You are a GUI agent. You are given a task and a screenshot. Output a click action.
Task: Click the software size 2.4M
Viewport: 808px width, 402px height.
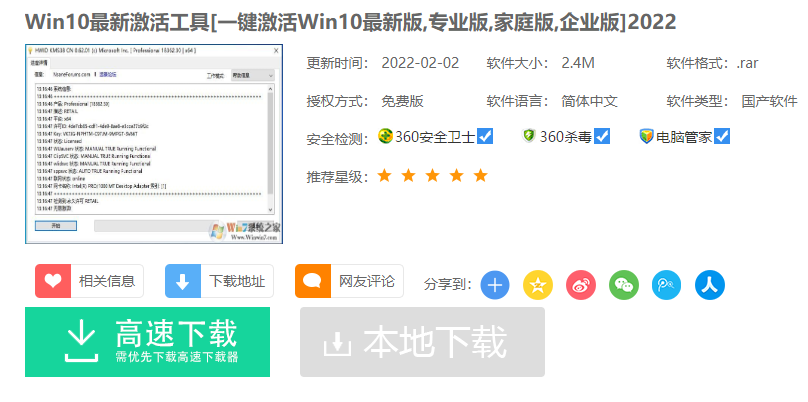pos(578,63)
